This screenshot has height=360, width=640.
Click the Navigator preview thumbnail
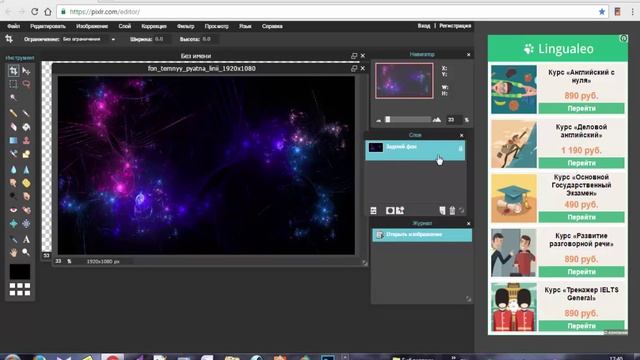coord(404,81)
